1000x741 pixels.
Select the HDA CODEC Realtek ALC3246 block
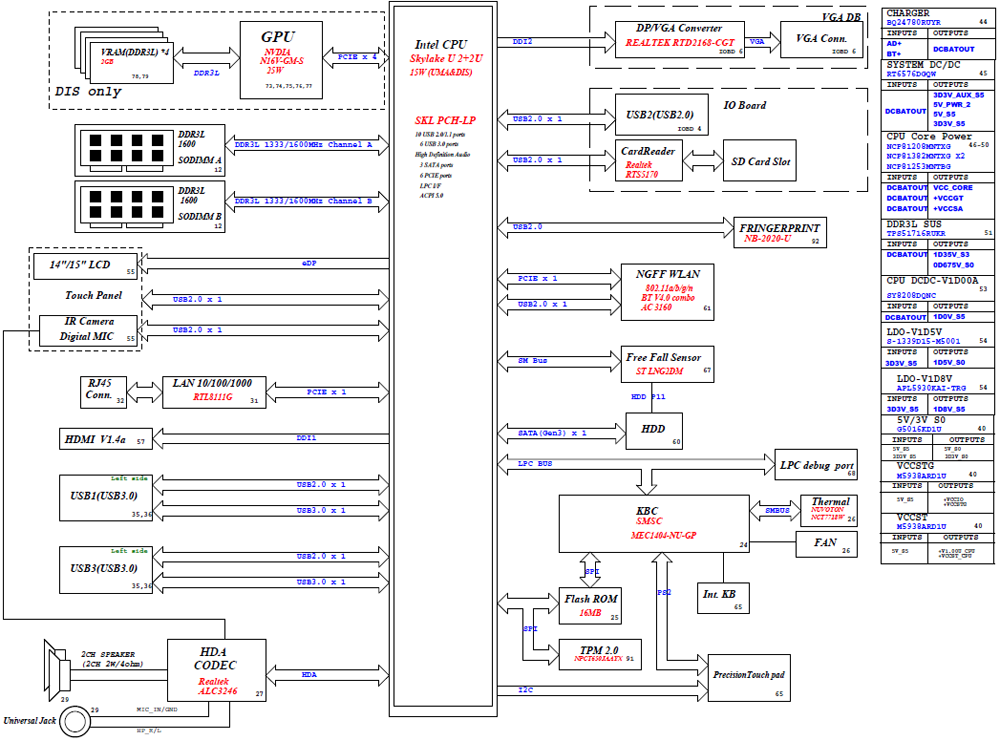click(x=217, y=670)
